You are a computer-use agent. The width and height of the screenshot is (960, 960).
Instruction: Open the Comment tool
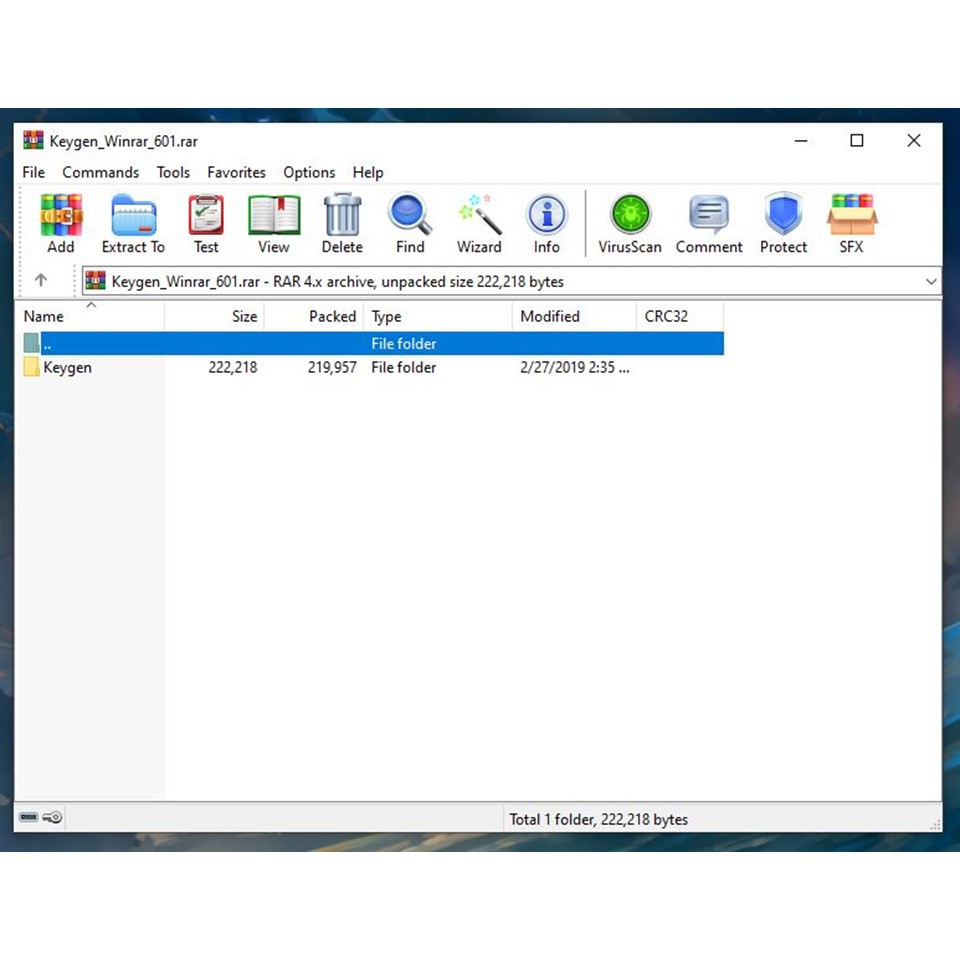[709, 223]
